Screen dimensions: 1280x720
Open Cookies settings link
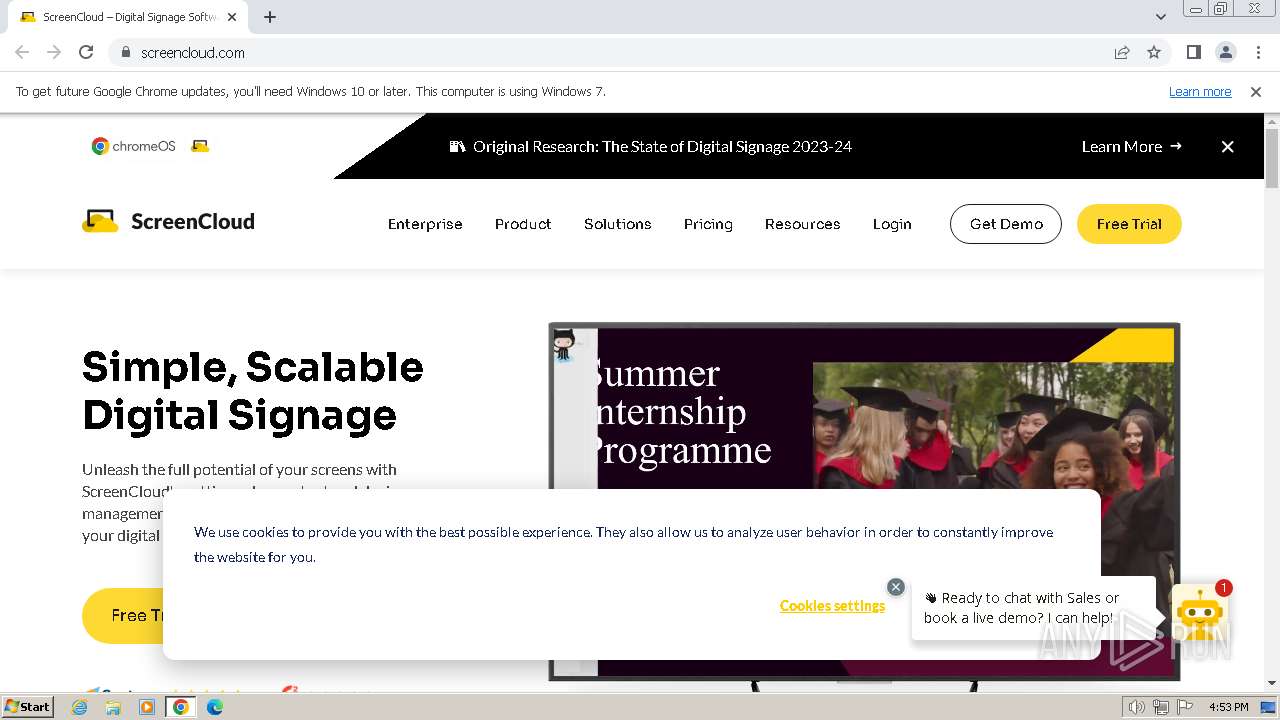click(832, 605)
